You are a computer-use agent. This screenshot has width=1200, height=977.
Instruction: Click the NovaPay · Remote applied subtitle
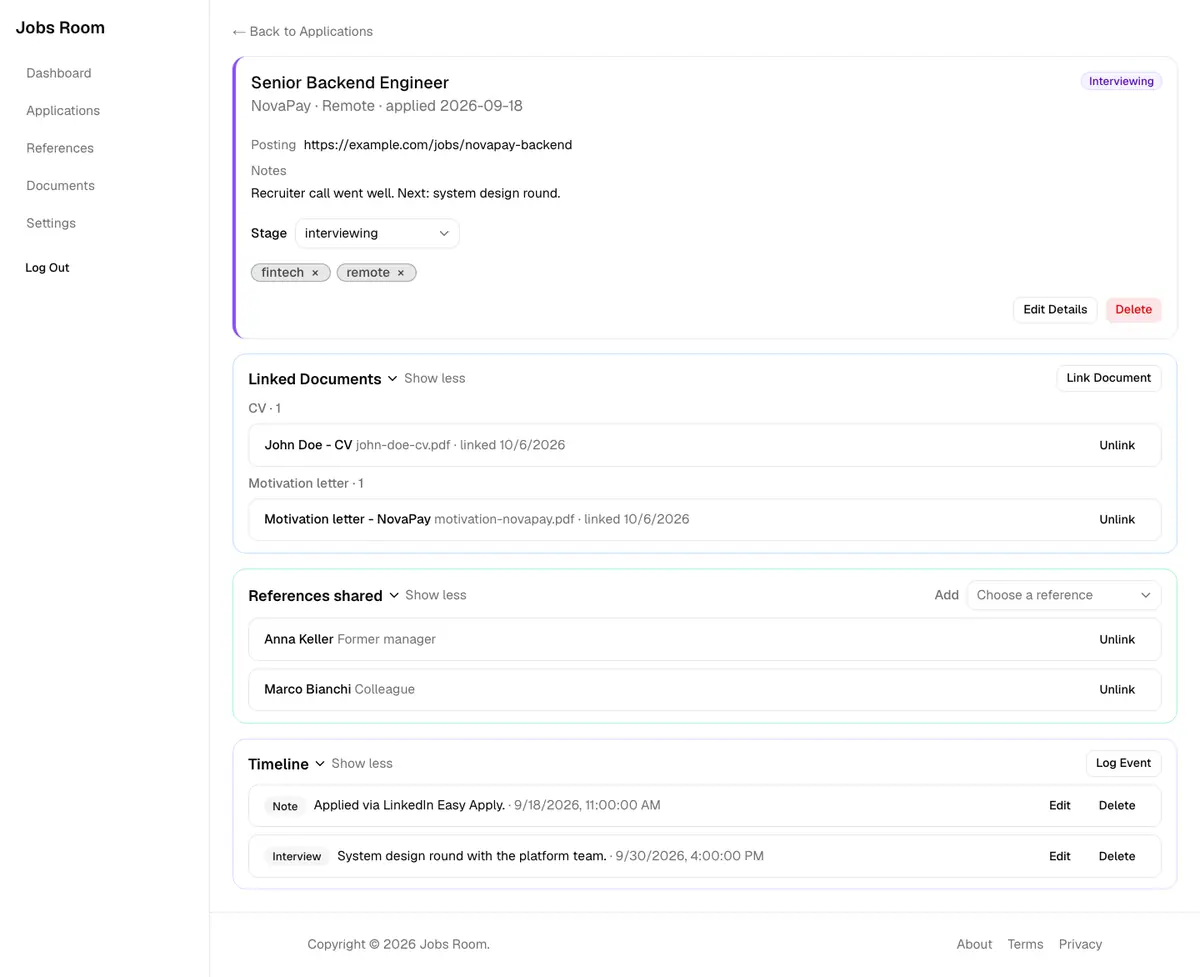tap(386, 106)
